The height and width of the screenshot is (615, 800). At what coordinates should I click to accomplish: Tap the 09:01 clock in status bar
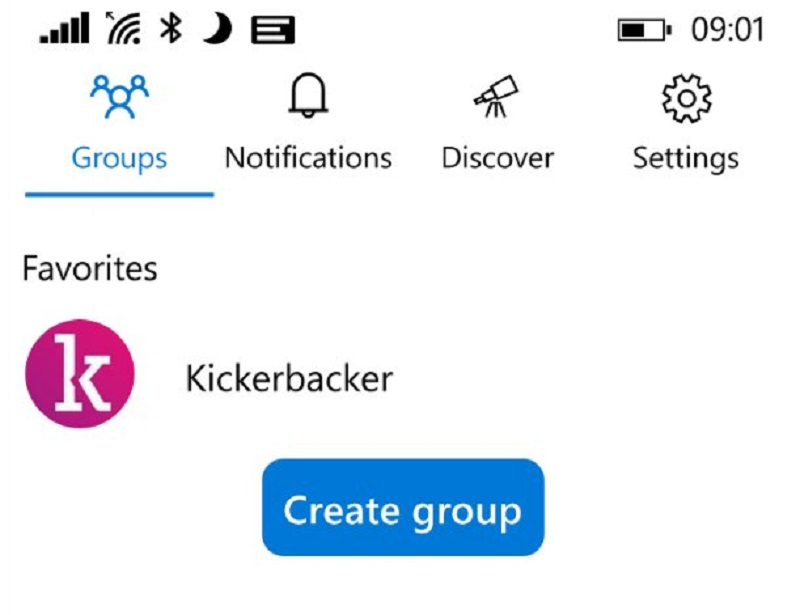pyautogui.click(x=728, y=30)
